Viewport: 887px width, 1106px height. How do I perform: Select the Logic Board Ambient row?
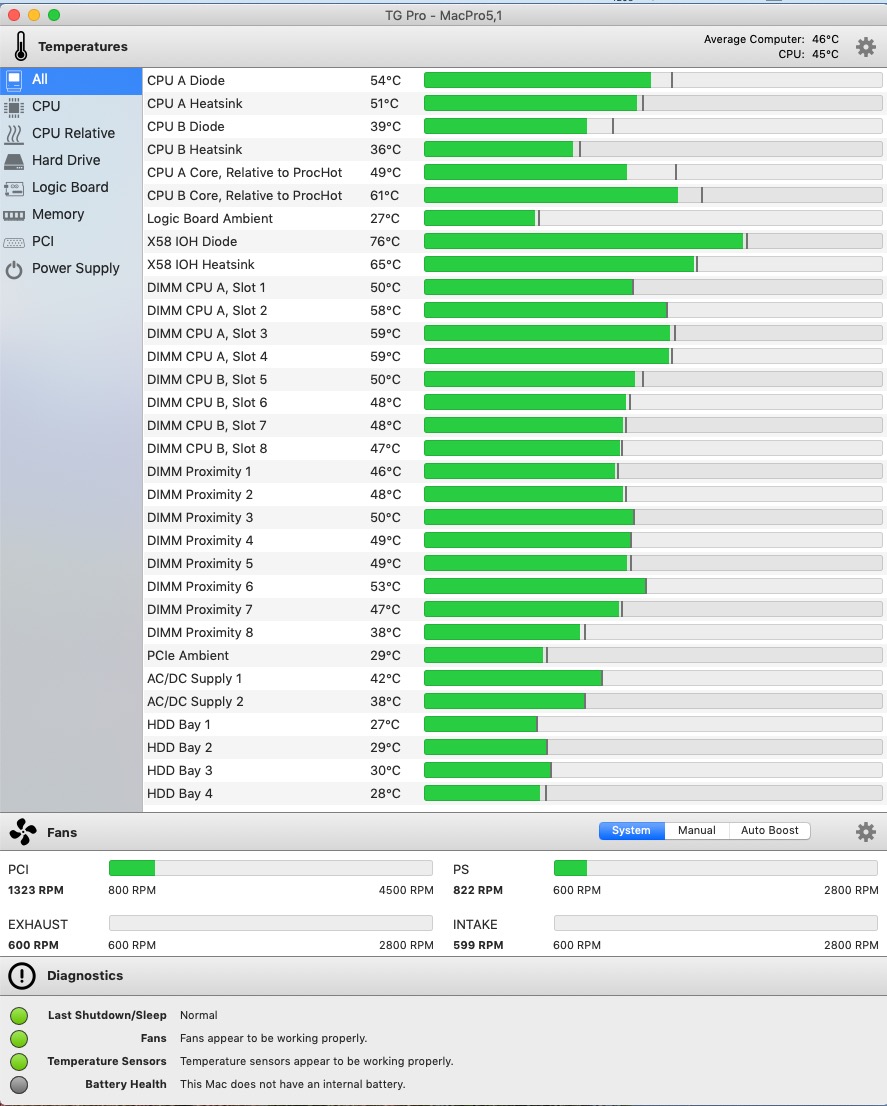(514, 219)
